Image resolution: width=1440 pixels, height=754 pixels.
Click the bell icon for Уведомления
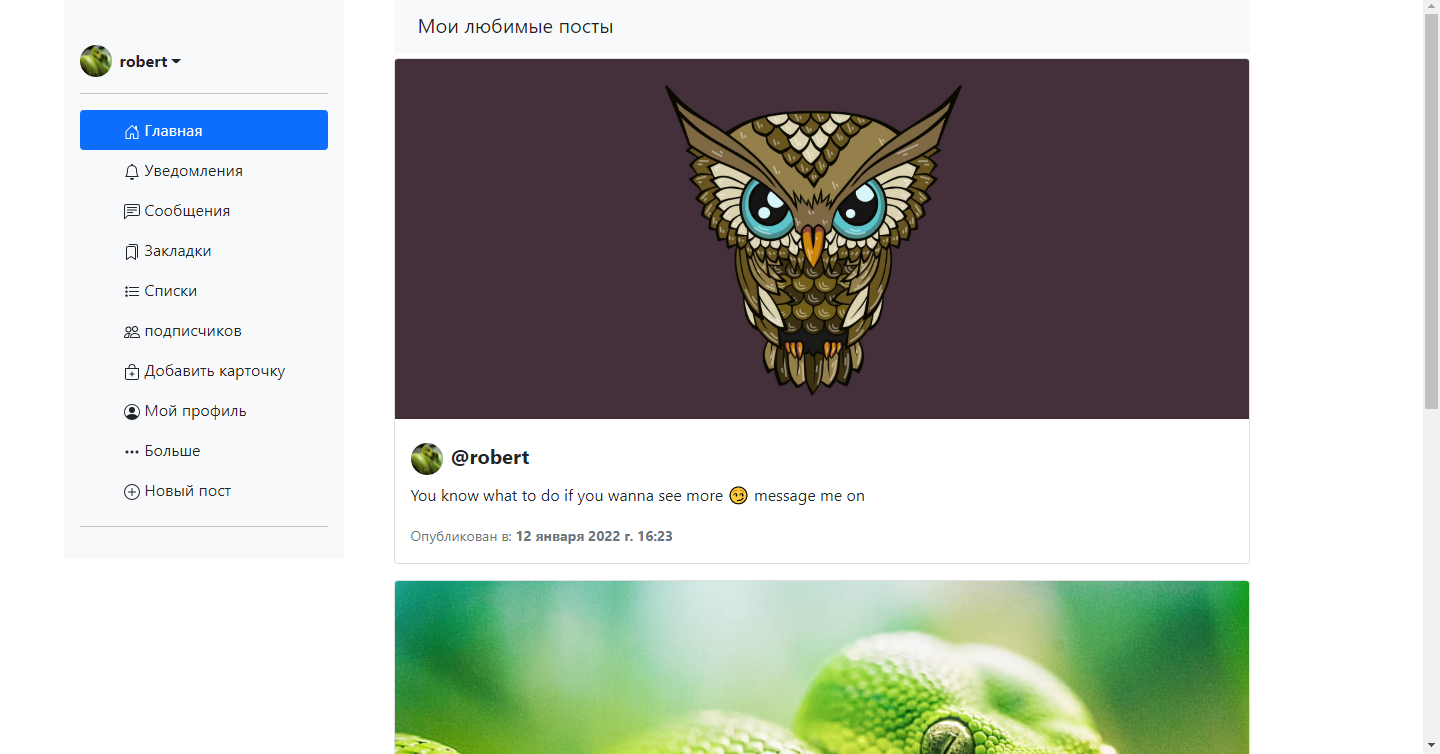click(132, 171)
